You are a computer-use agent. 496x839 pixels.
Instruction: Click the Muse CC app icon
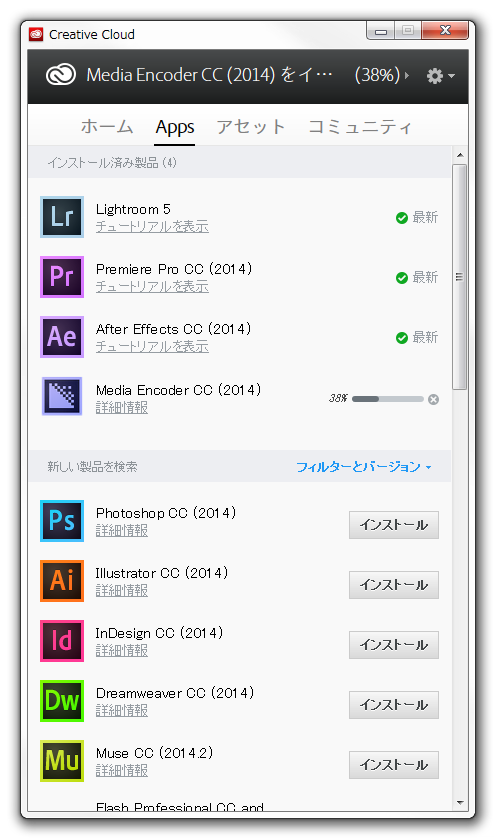[x=62, y=760]
